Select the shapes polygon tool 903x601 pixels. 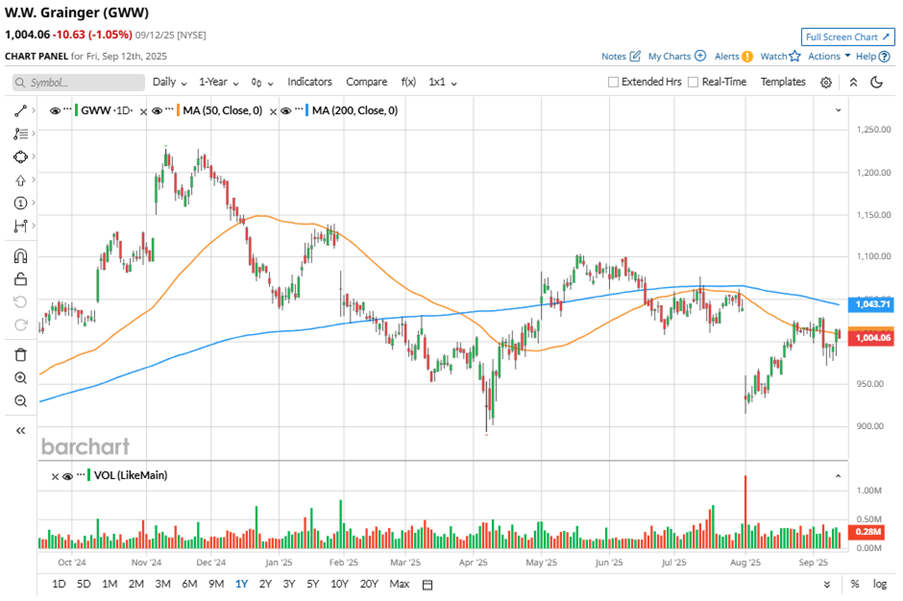[20, 157]
